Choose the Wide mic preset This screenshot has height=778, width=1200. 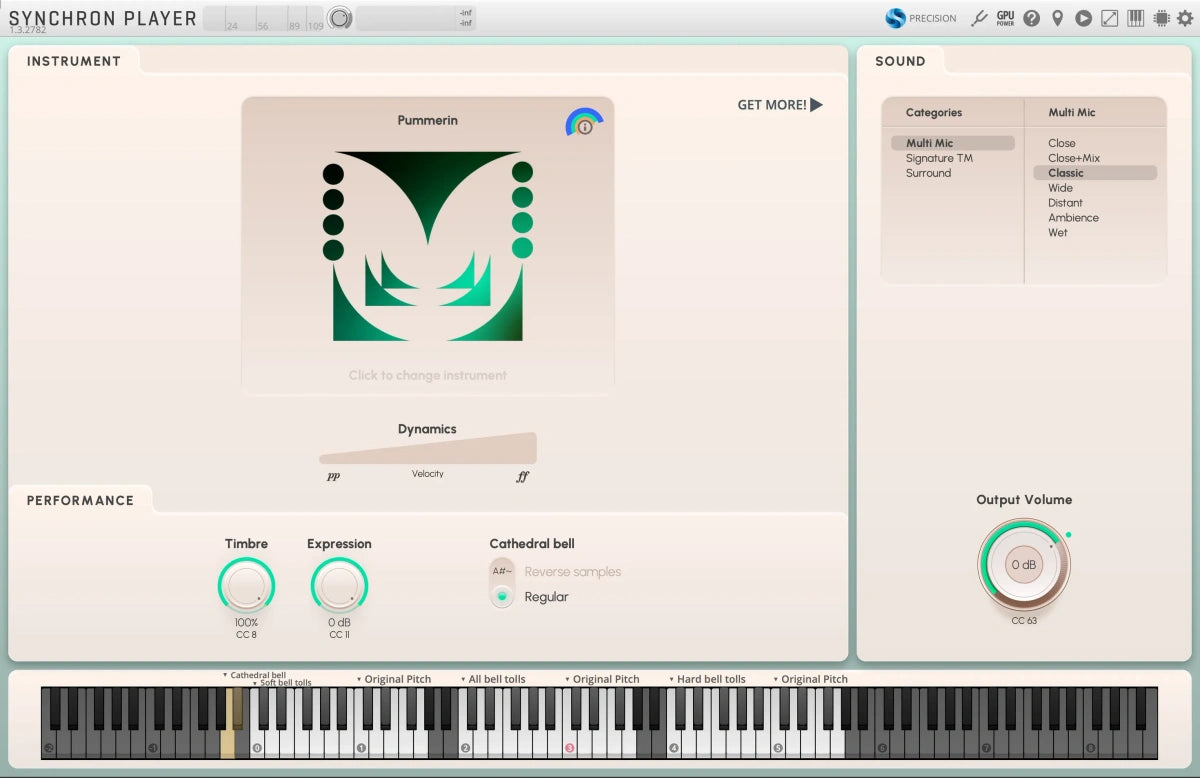[x=1060, y=188]
